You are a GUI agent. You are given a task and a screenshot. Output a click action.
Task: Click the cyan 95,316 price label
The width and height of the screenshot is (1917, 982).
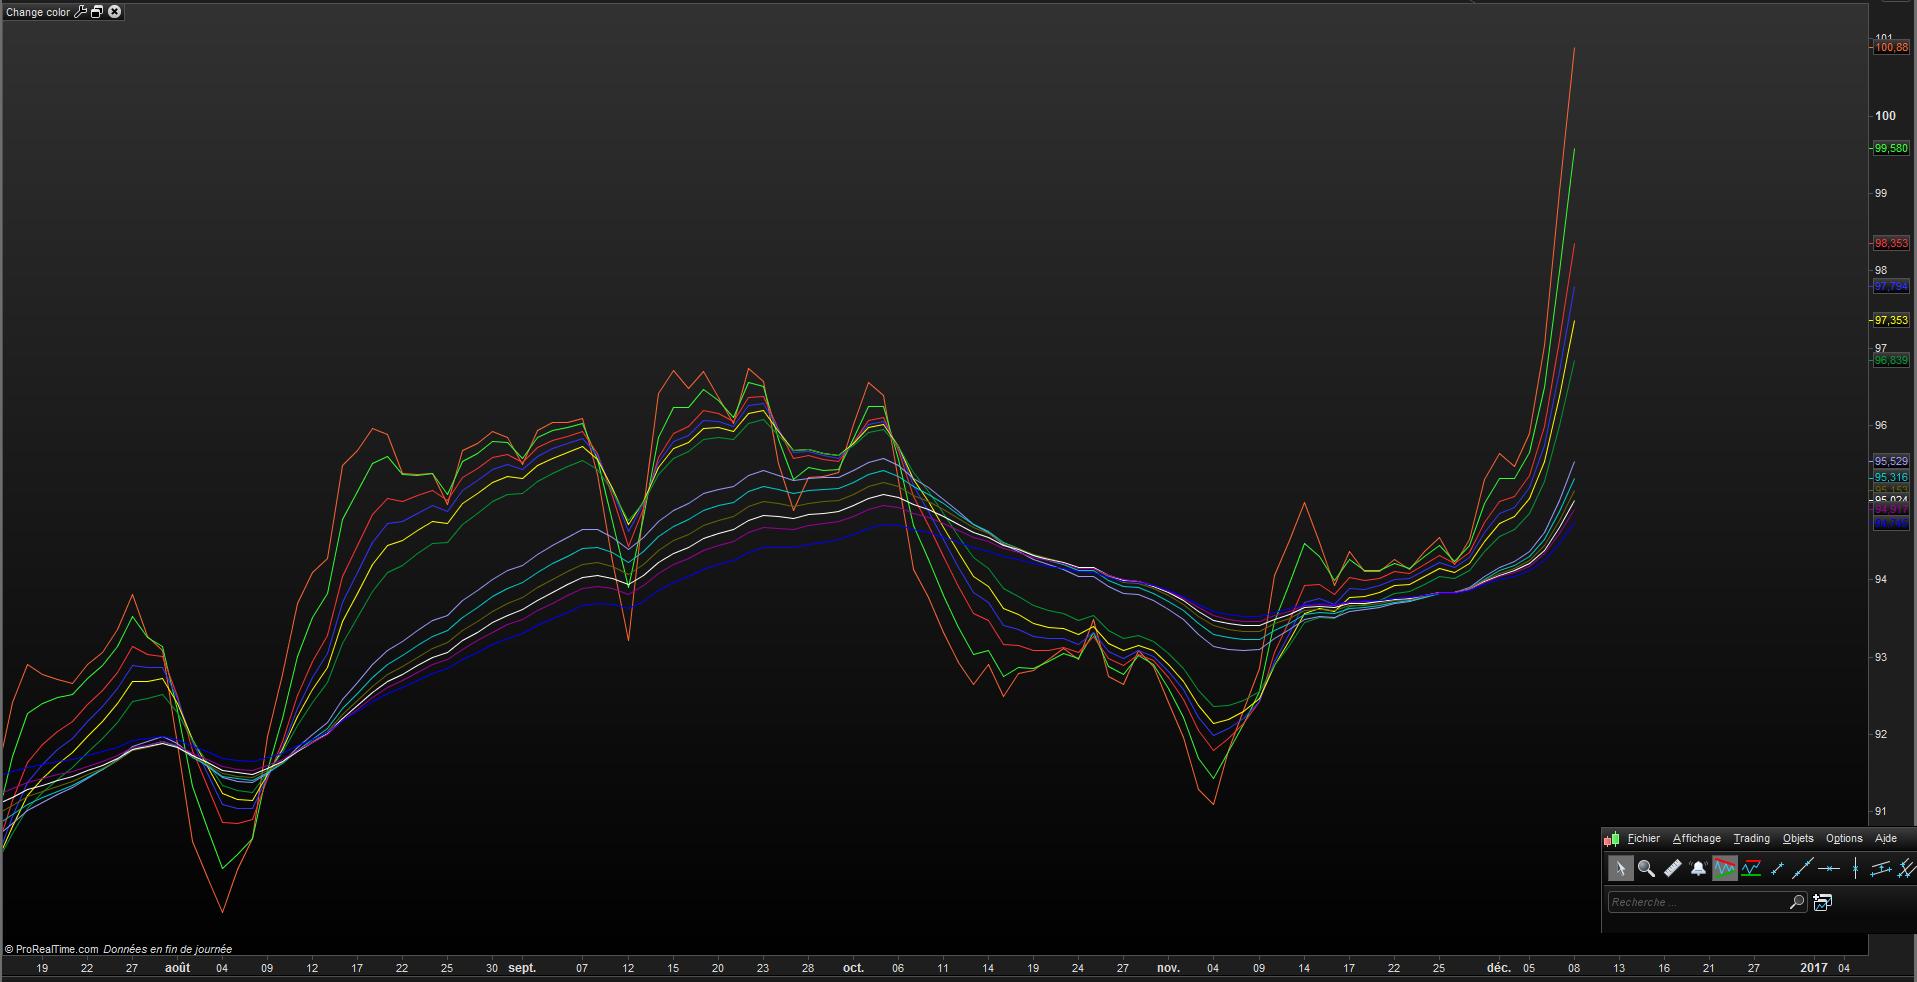click(x=1890, y=477)
